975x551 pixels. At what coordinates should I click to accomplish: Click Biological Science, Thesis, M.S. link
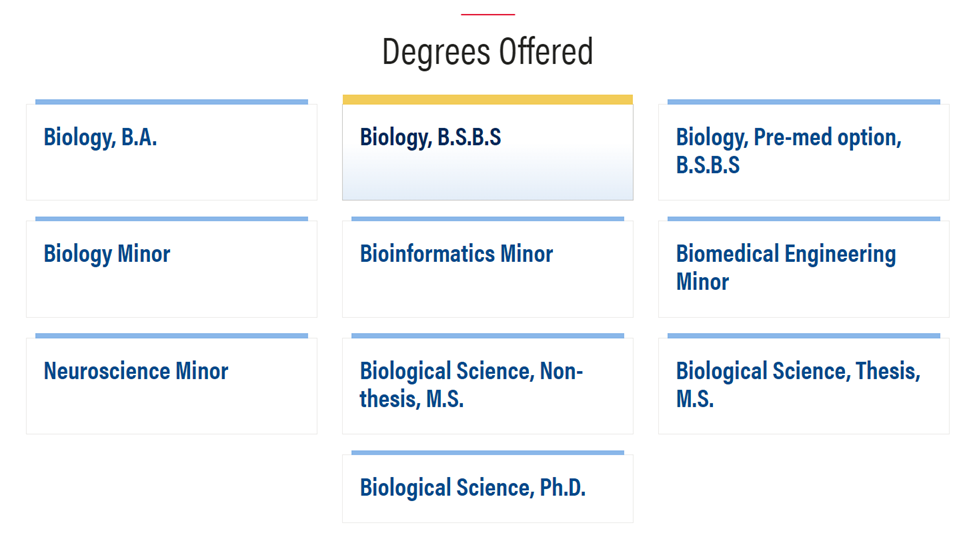coord(797,384)
